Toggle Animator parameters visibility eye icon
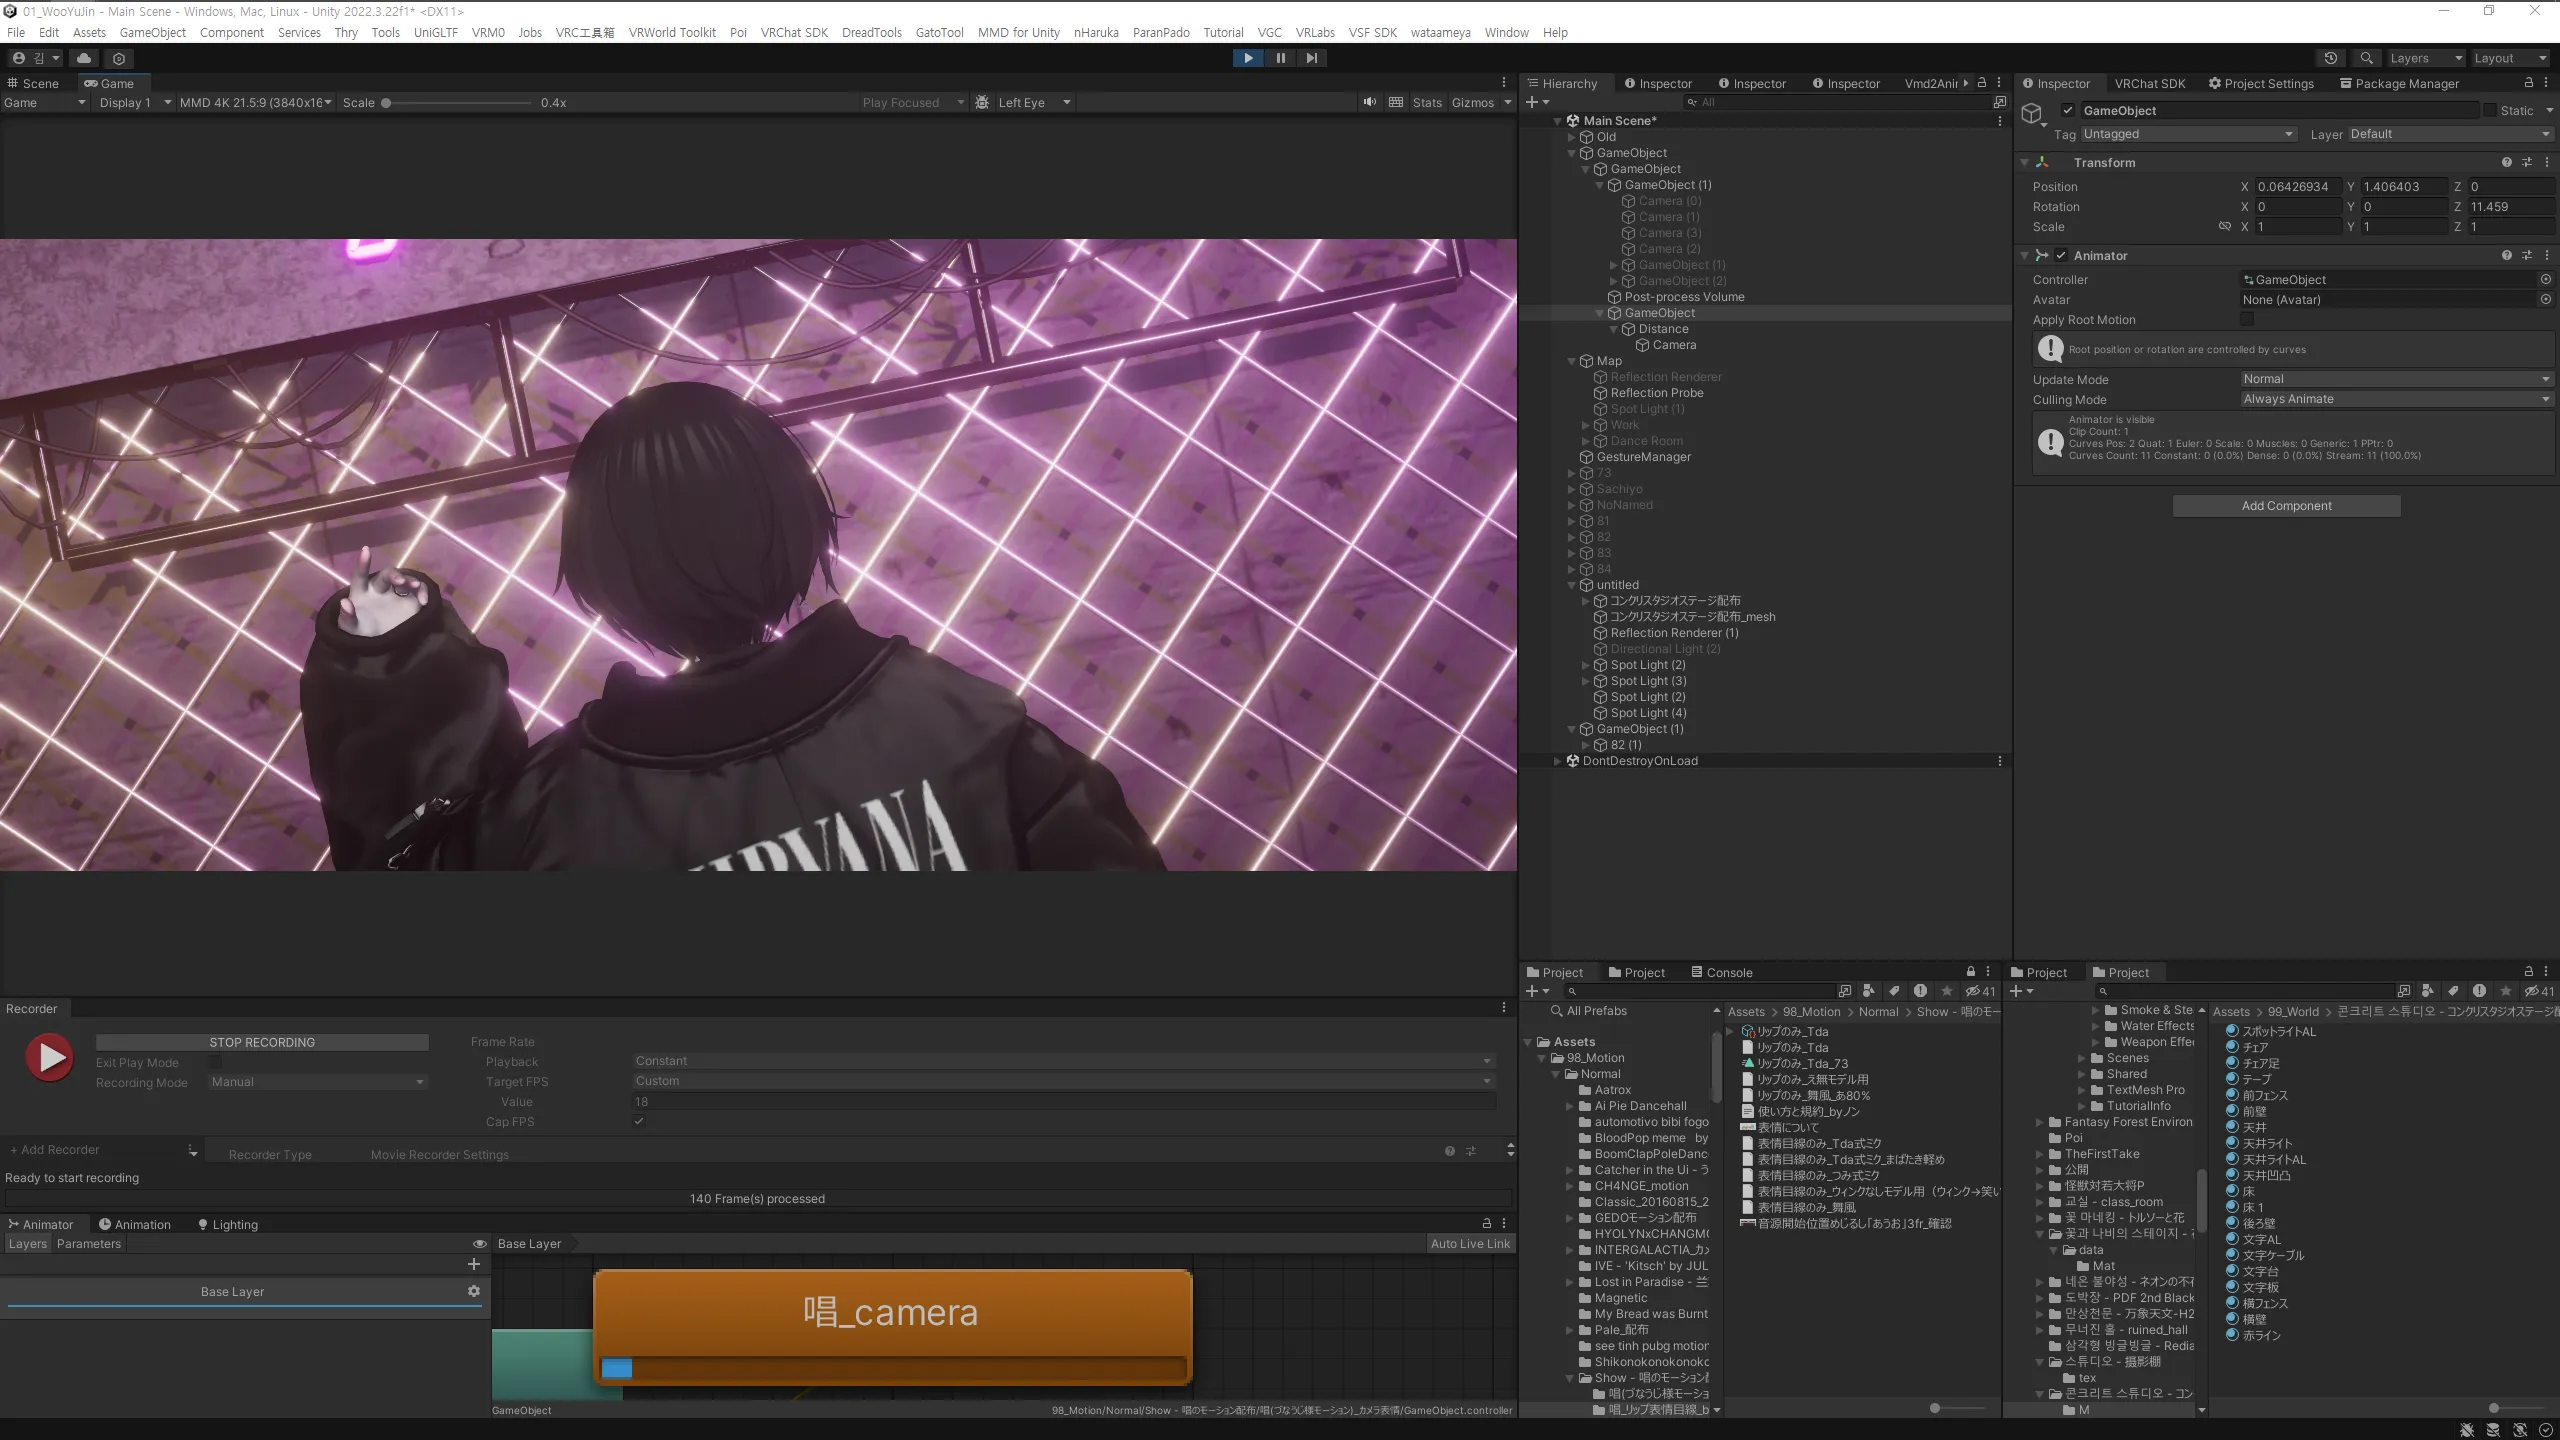Image resolution: width=2560 pixels, height=1440 pixels. tap(480, 1244)
